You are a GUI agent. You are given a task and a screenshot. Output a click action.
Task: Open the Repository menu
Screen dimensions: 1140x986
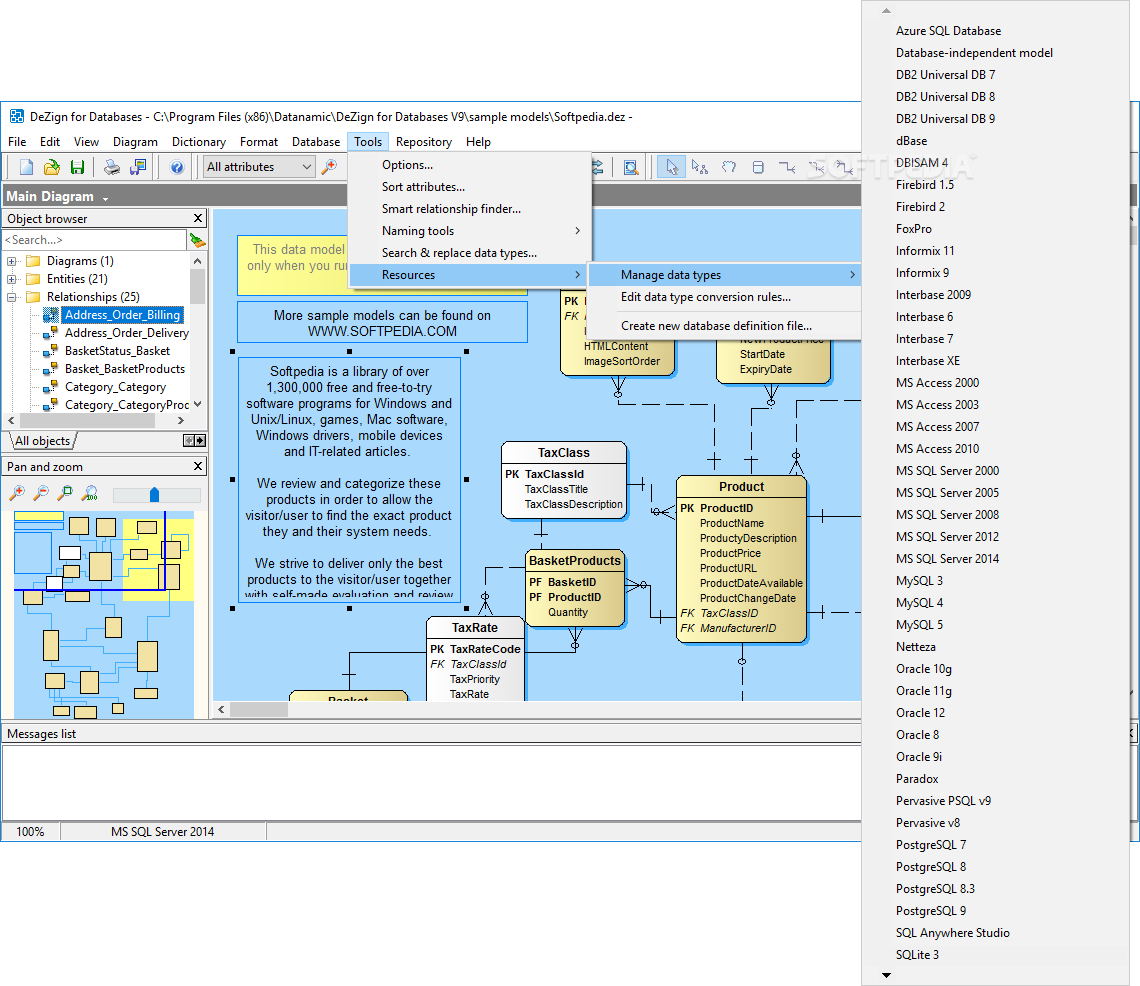coord(424,142)
